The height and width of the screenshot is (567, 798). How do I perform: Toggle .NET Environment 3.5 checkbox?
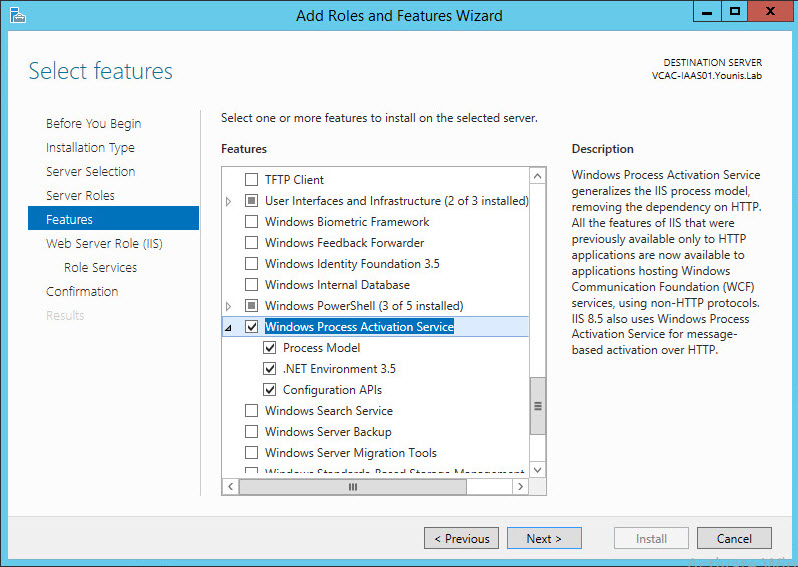(x=270, y=369)
